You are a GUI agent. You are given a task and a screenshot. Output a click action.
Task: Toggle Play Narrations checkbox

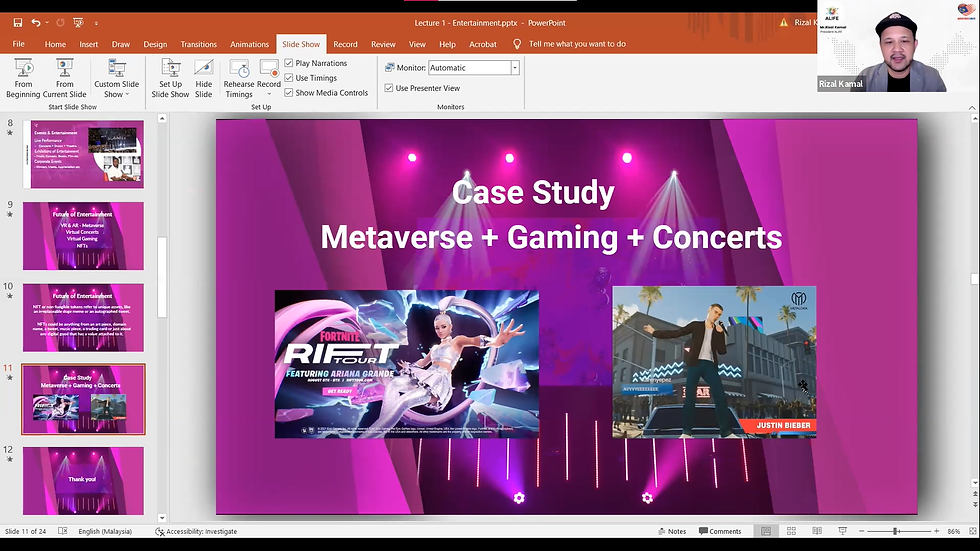pos(289,63)
